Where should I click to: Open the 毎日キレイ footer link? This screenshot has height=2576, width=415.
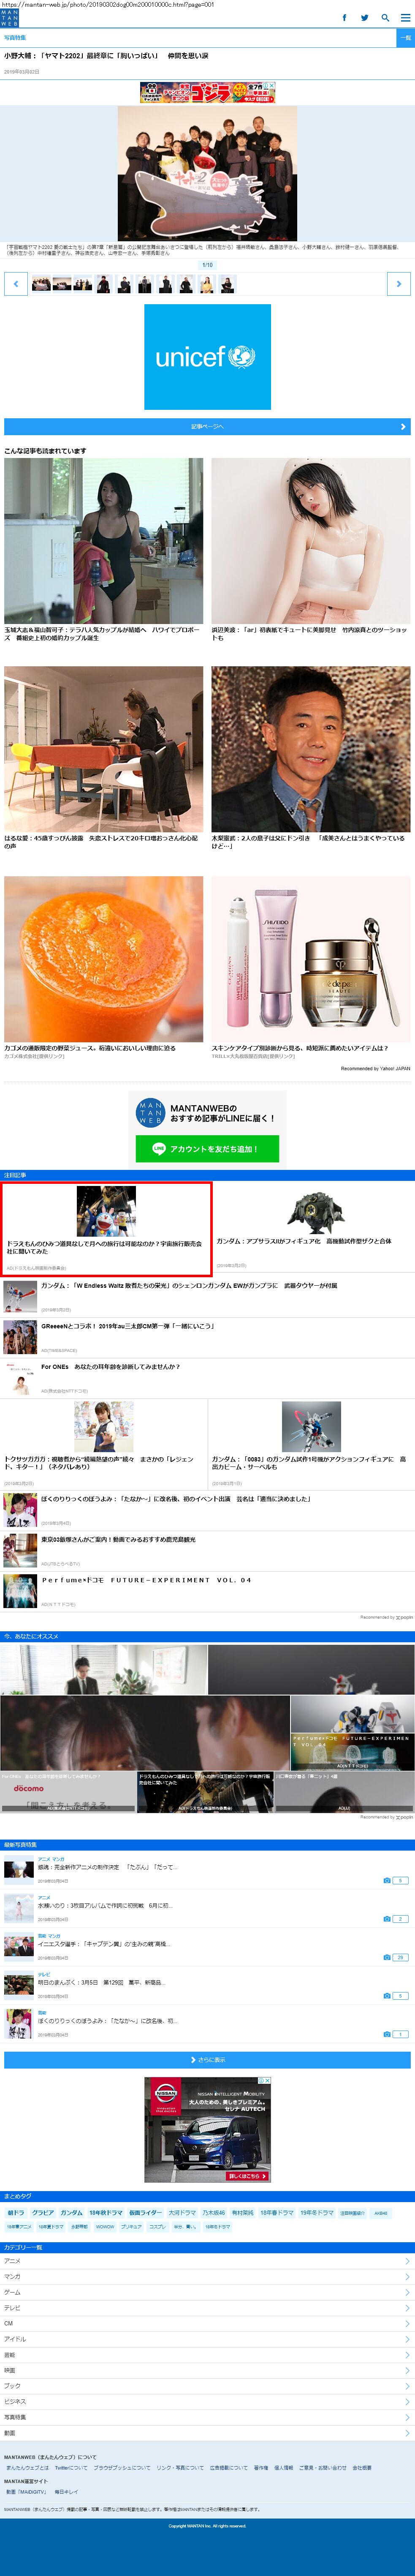[66, 2492]
